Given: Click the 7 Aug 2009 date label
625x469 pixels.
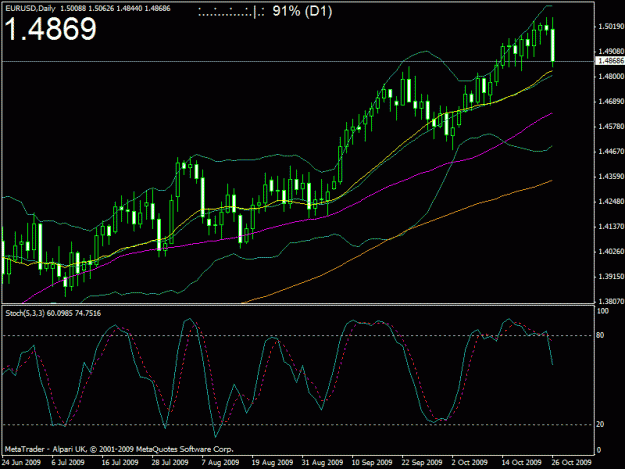Looking at the screenshot, I should pos(220,462).
